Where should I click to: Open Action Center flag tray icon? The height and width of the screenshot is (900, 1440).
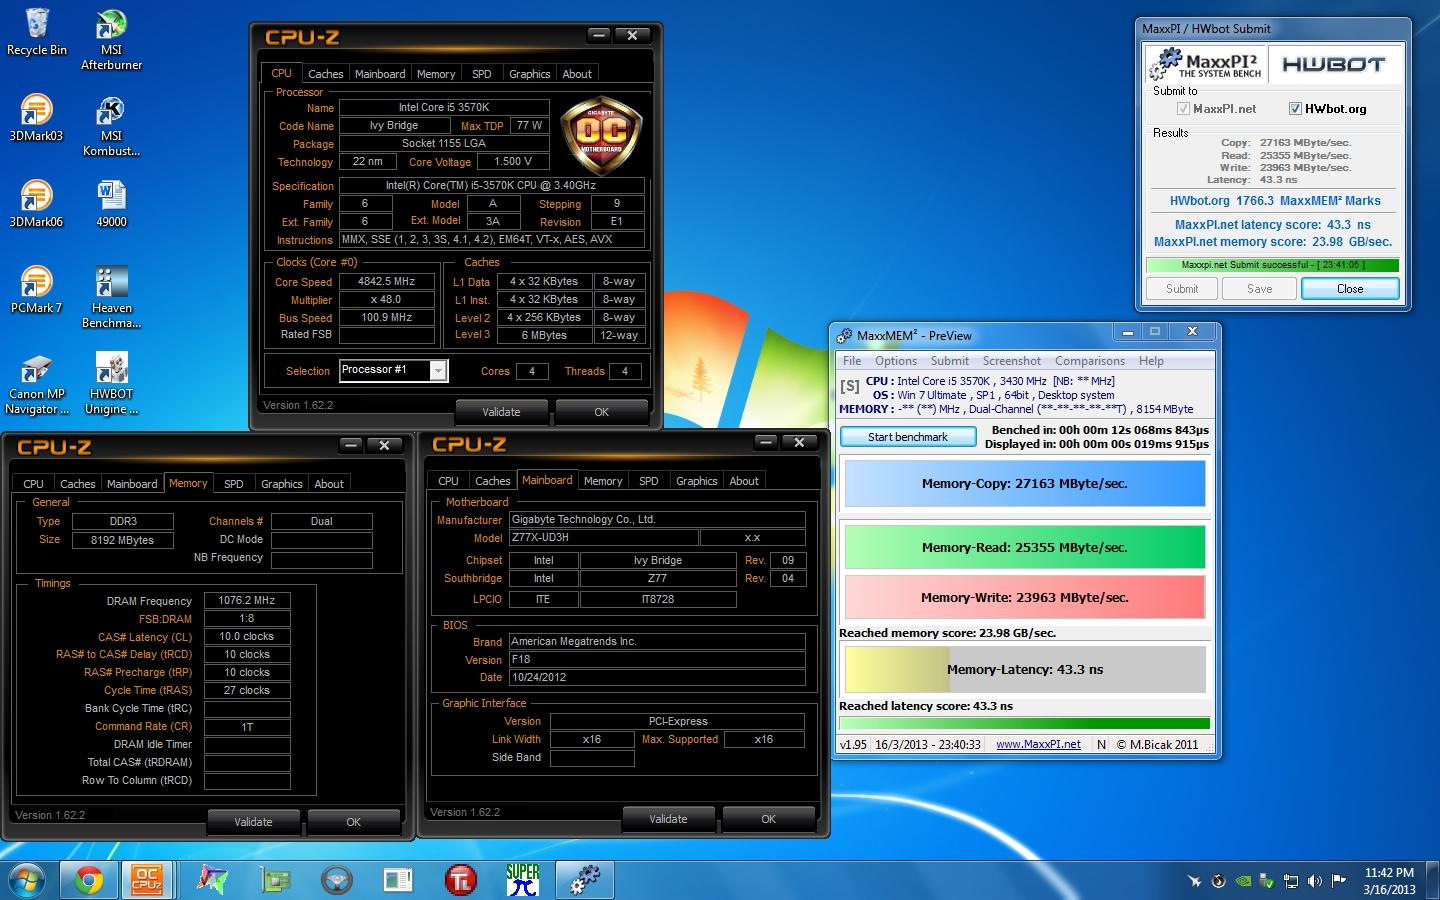coord(1338,881)
